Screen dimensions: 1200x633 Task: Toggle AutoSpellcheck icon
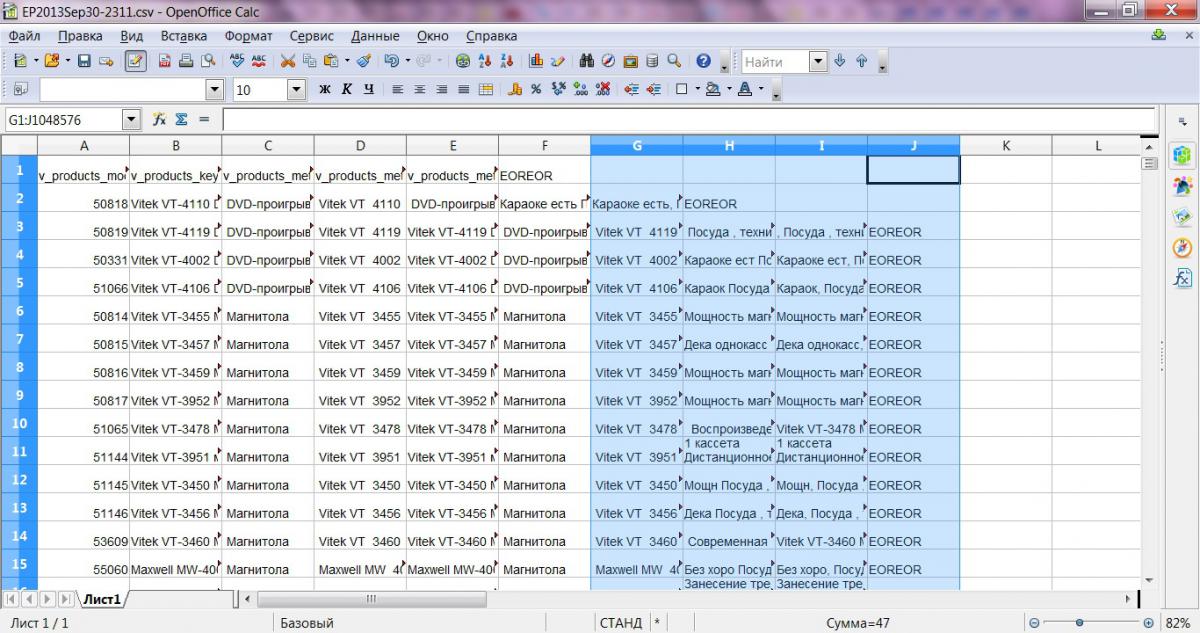click(259, 61)
